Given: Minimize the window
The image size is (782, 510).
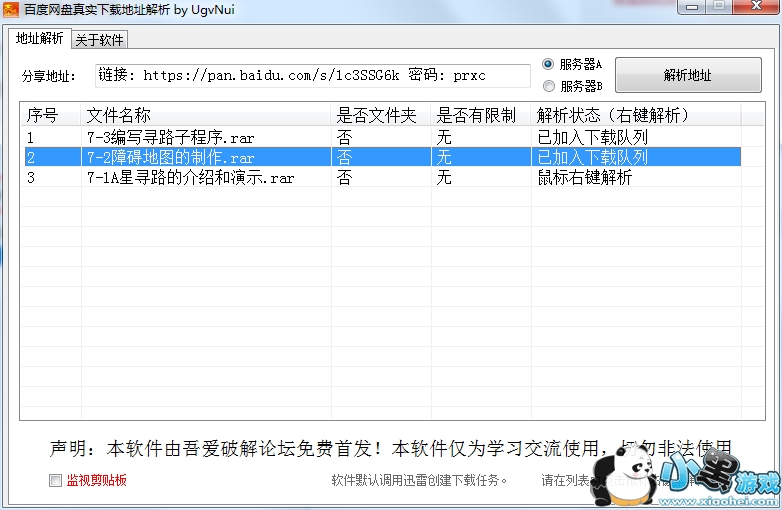Looking at the screenshot, I should [692, 6].
